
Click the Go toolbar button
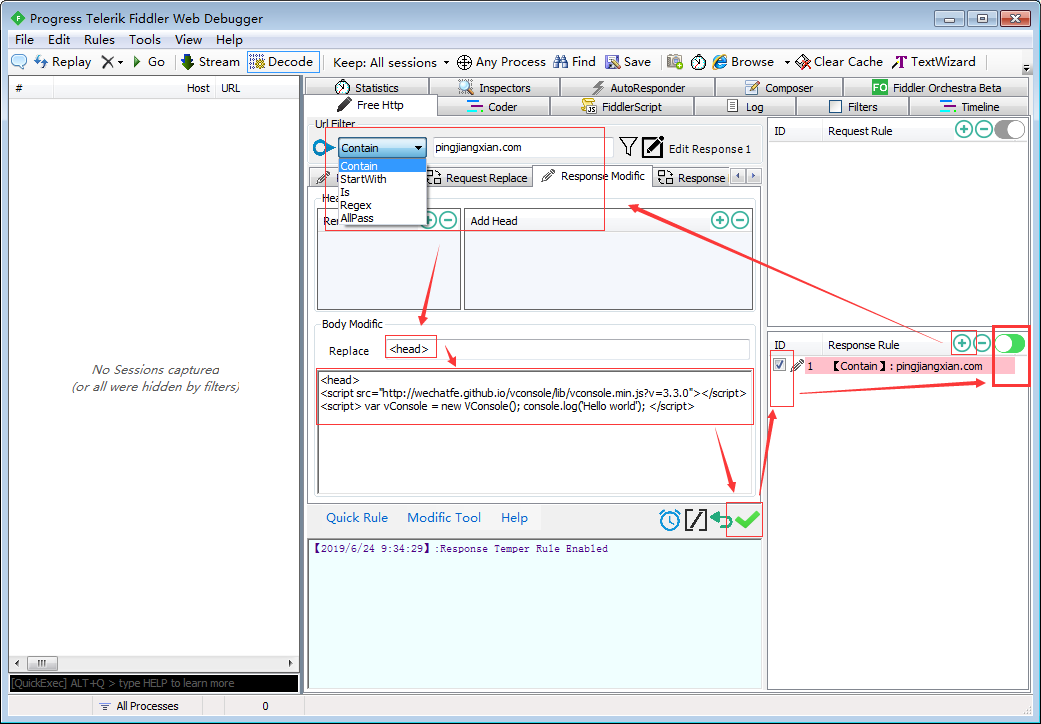pyautogui.click(x=149, y=62)
